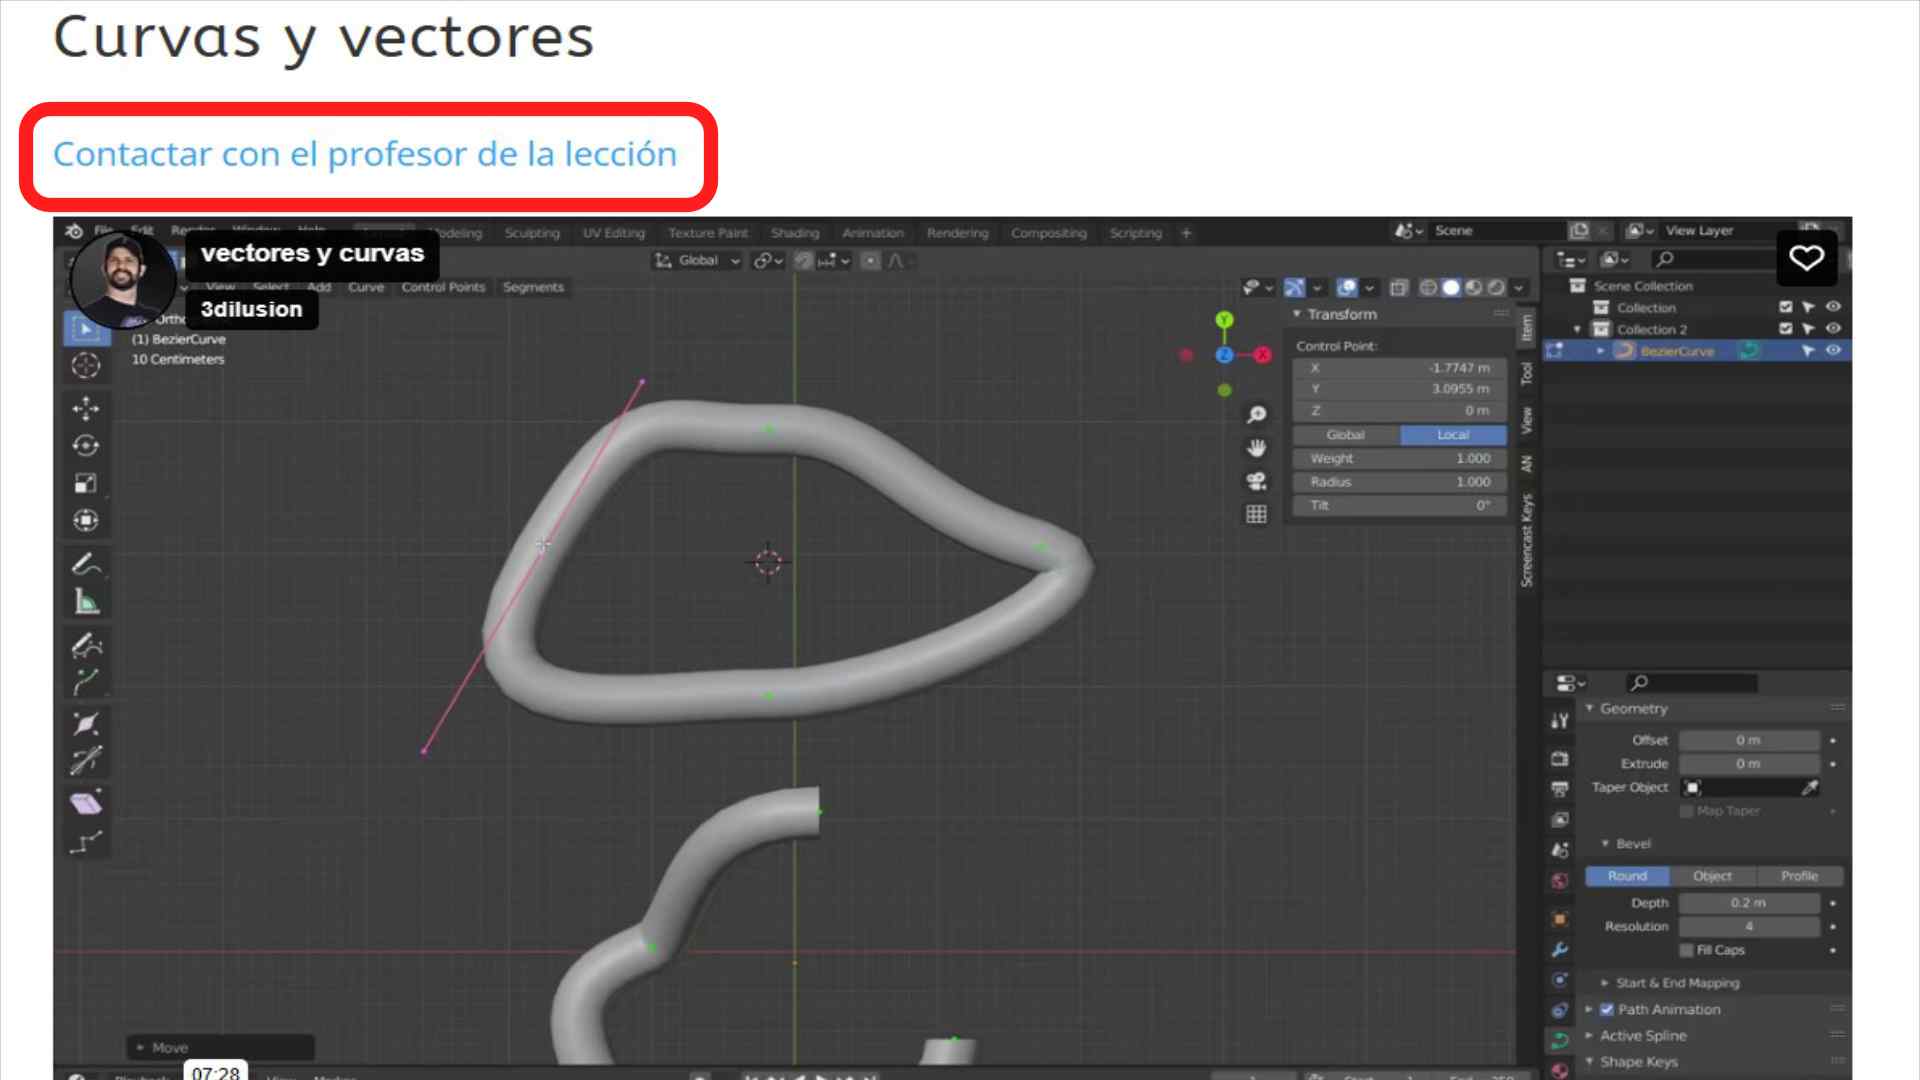
Task: Switch control point coordinates to Global
Action: [1345, 435]
